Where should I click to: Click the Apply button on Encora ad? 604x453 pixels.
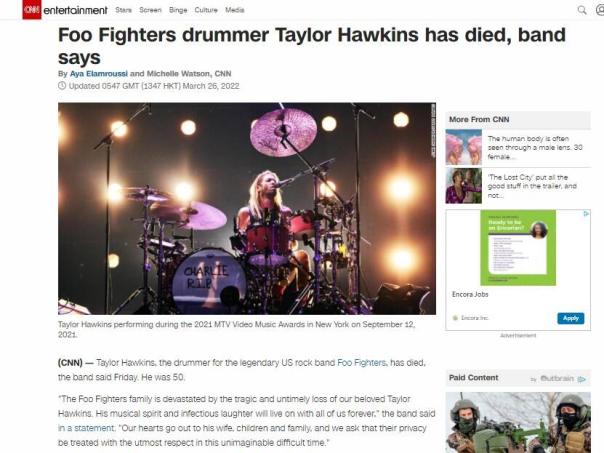click(570, 318)
